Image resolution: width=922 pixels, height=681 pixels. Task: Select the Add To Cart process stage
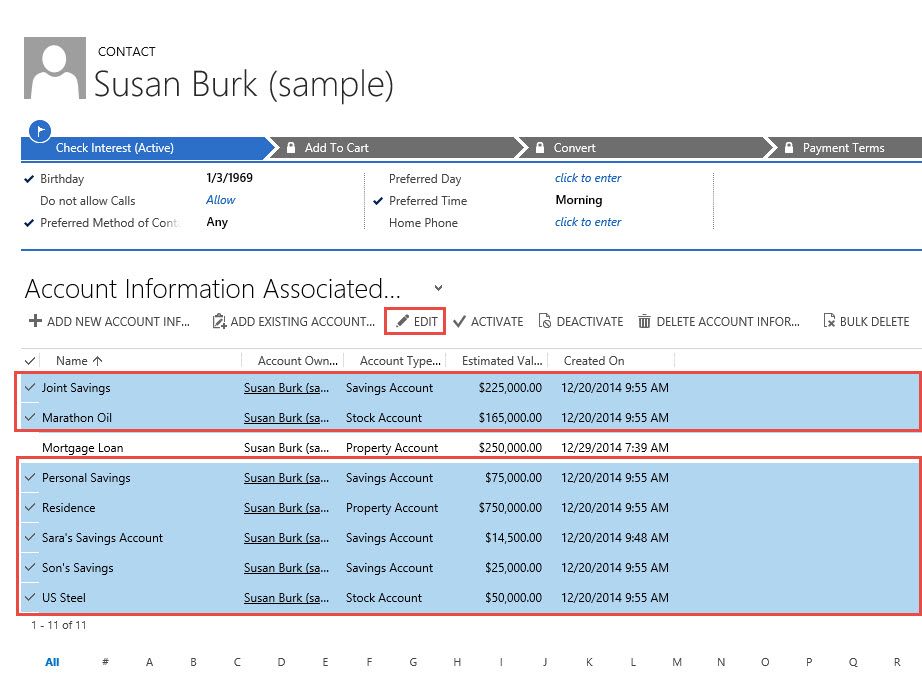coord(336,148)
